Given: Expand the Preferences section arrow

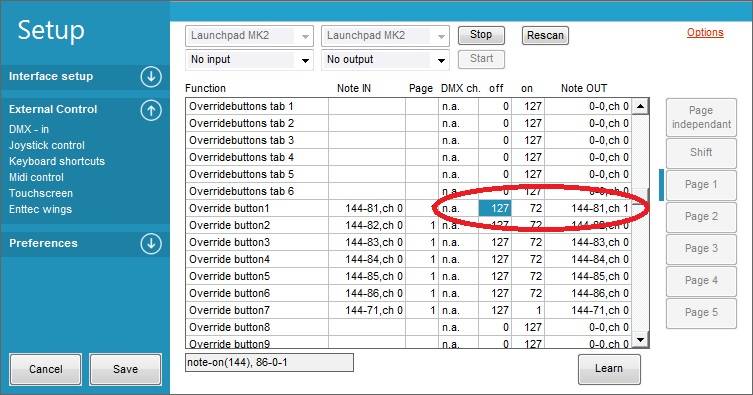Looking at the screenshot, I should (x=151, y=243).
